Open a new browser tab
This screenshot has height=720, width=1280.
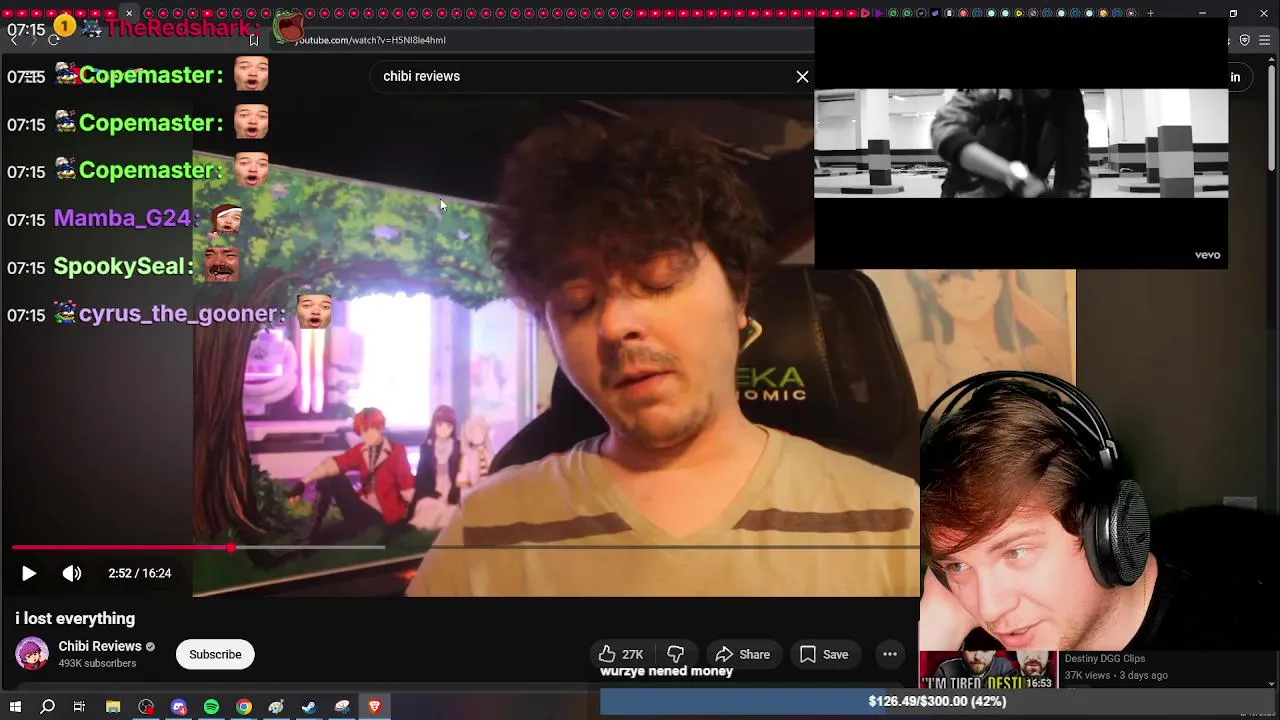coord(1150,13)
